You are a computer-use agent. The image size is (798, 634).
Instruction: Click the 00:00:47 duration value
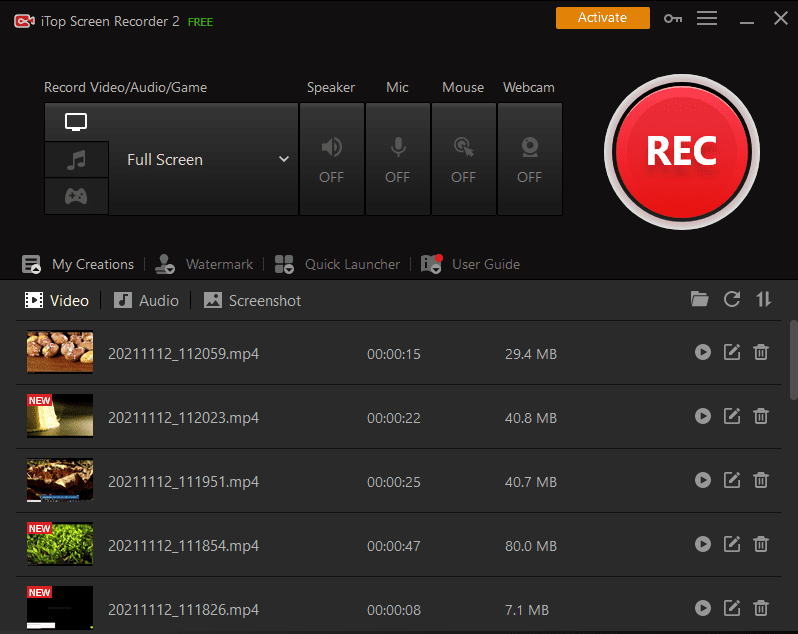pos(394,546)
